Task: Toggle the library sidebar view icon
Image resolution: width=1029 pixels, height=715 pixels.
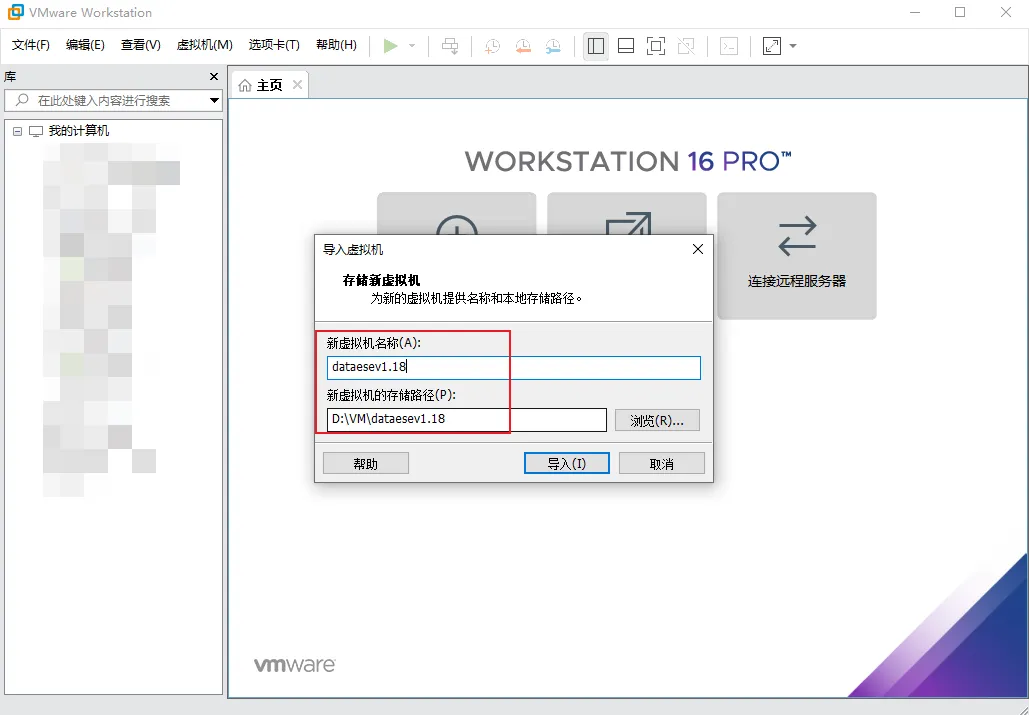Action: pos(596,46)
